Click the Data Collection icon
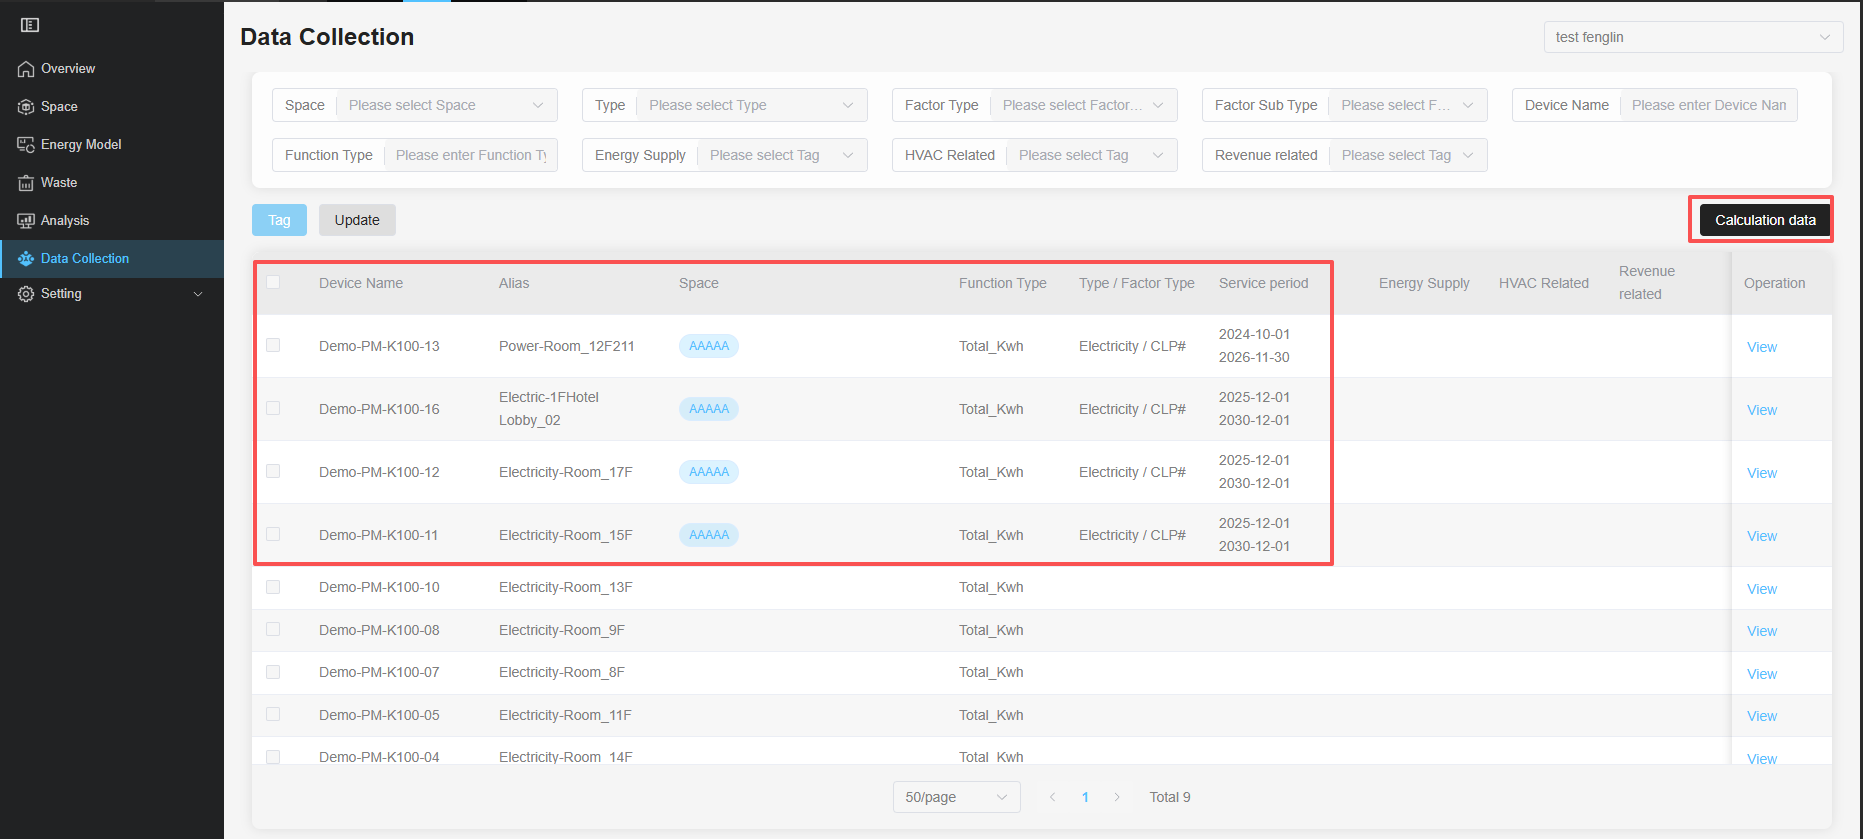The image size is (1863, 839). 26,259
